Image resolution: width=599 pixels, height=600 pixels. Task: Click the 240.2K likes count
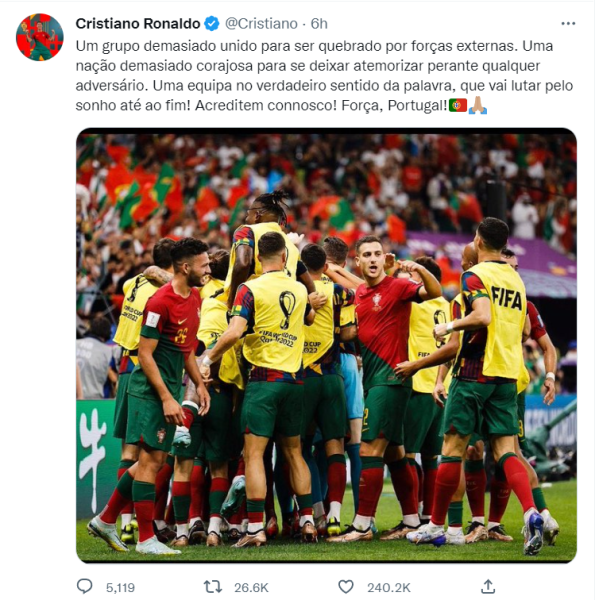[x=388, y=587]
